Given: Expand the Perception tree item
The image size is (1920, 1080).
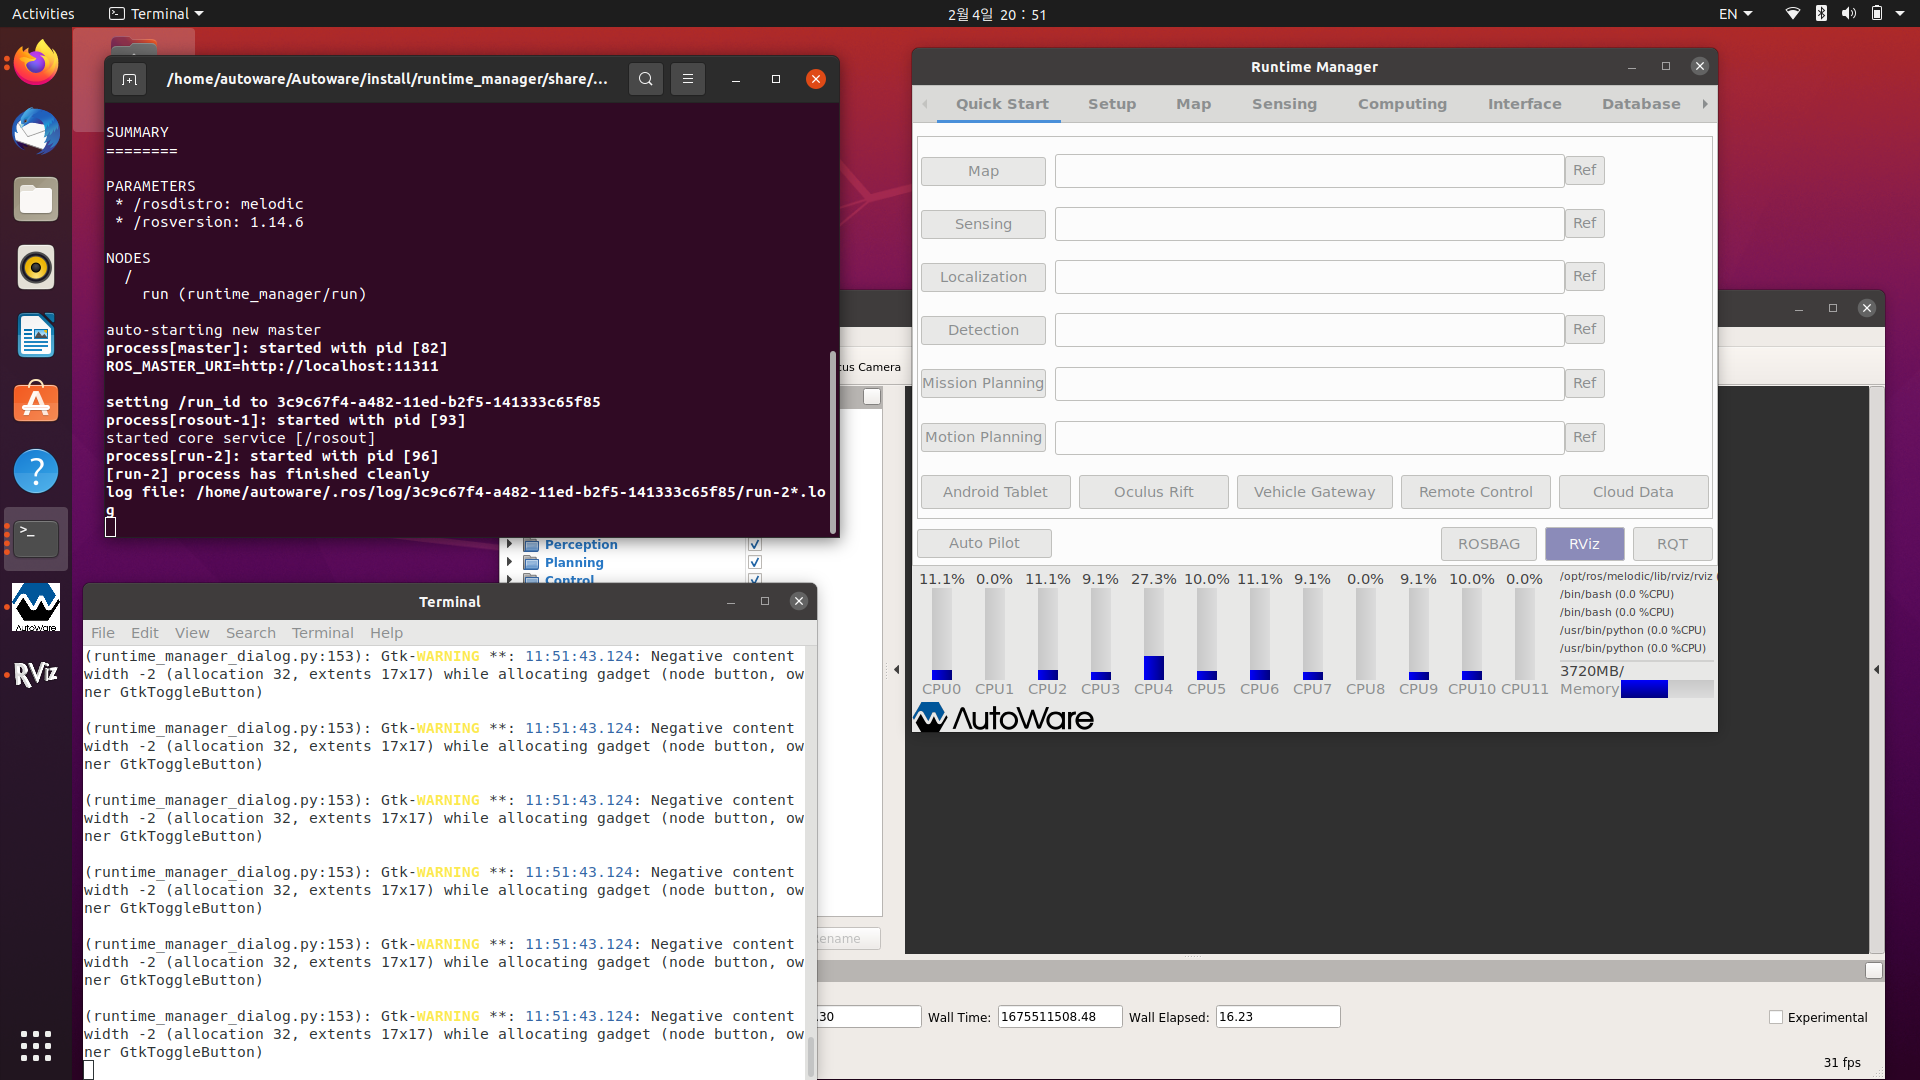Looking at the screenshot, I should click(x=510, y=545).
